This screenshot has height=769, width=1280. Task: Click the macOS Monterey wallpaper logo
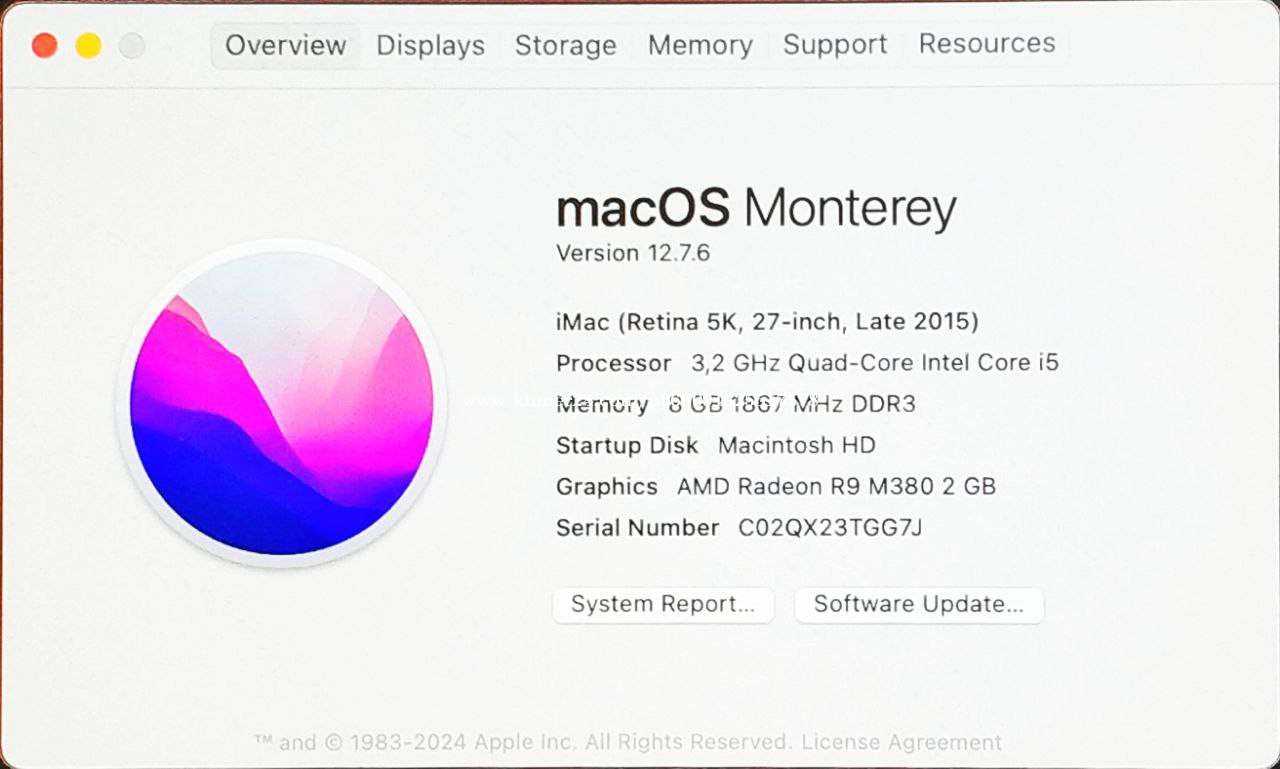coord(281,403)
